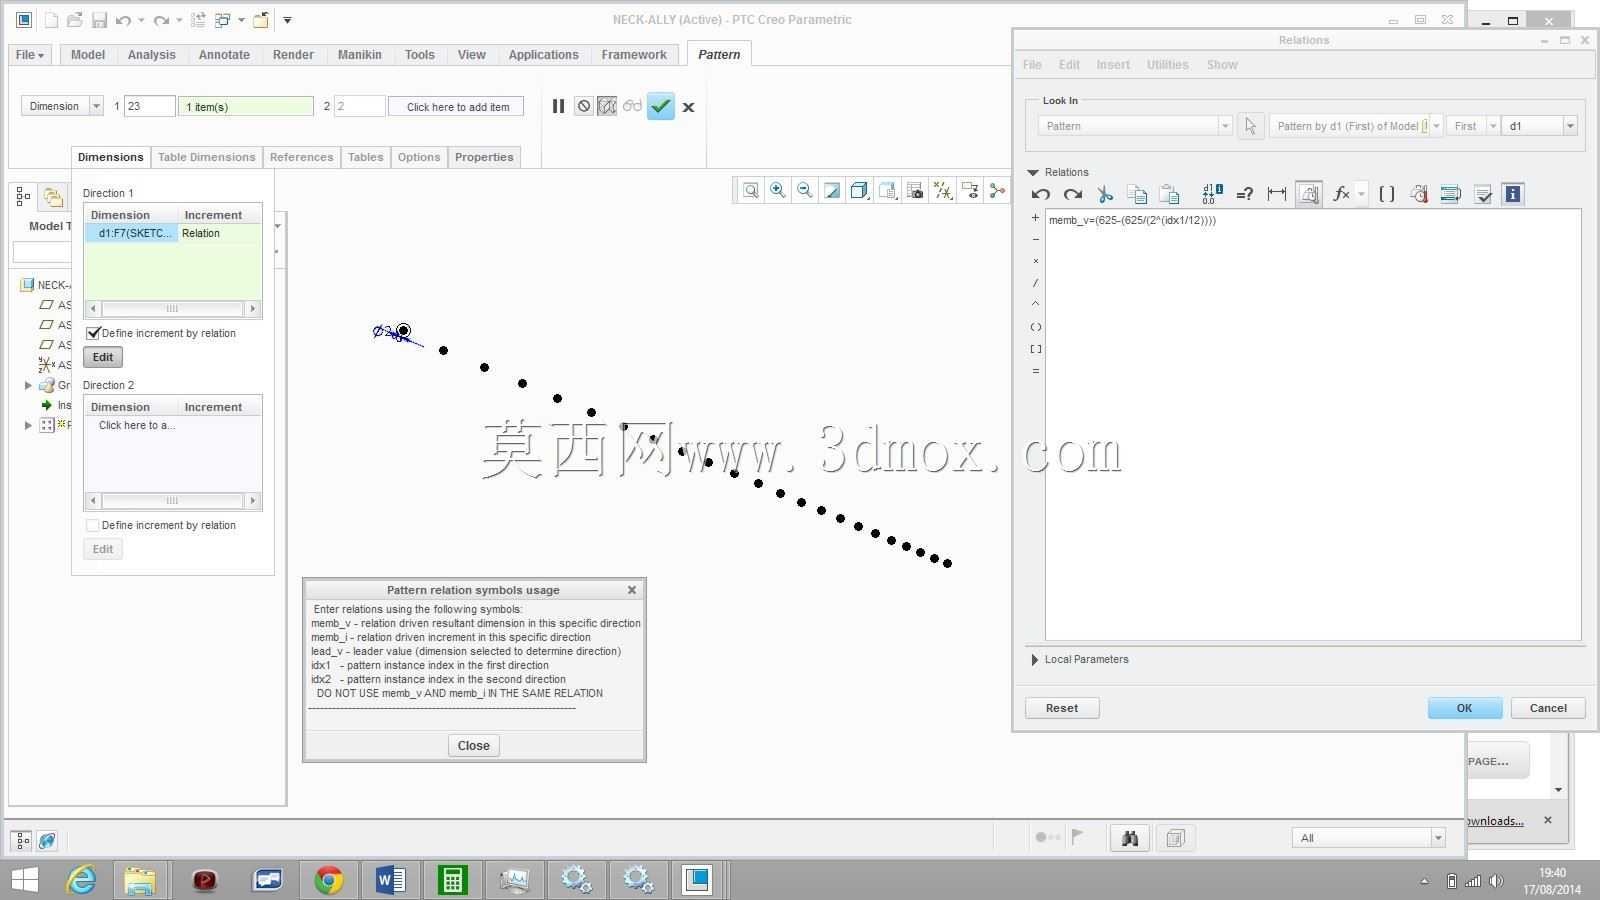Undo the last edit in Relations toolbar

click(x=1041, y=194)
